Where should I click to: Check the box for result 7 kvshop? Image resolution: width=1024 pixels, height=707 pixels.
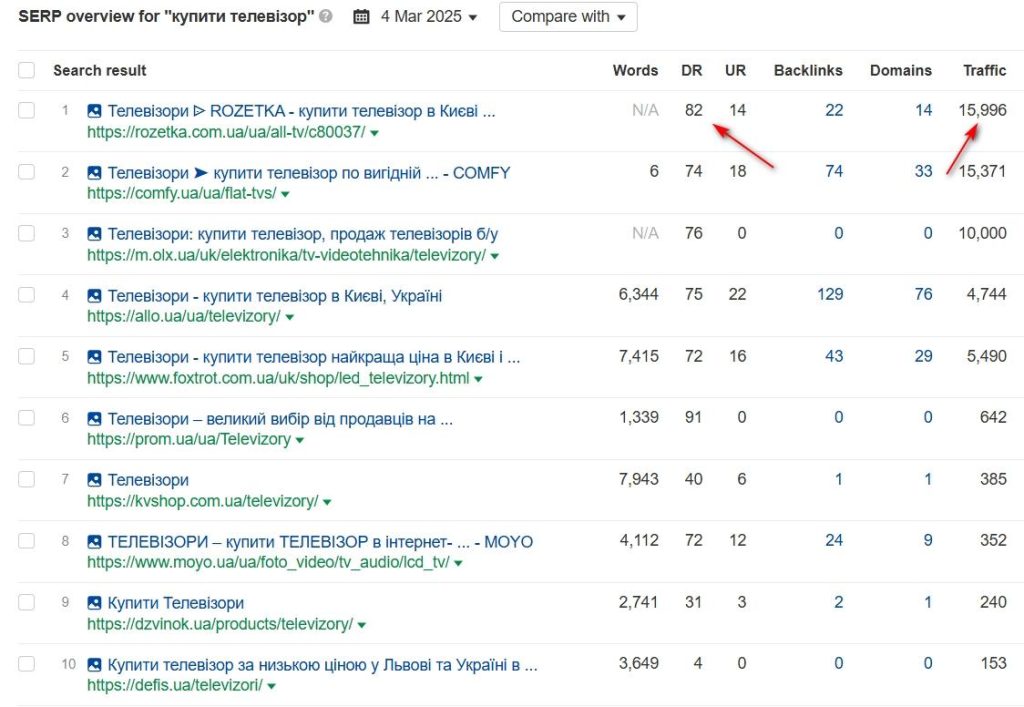point(26,479)
